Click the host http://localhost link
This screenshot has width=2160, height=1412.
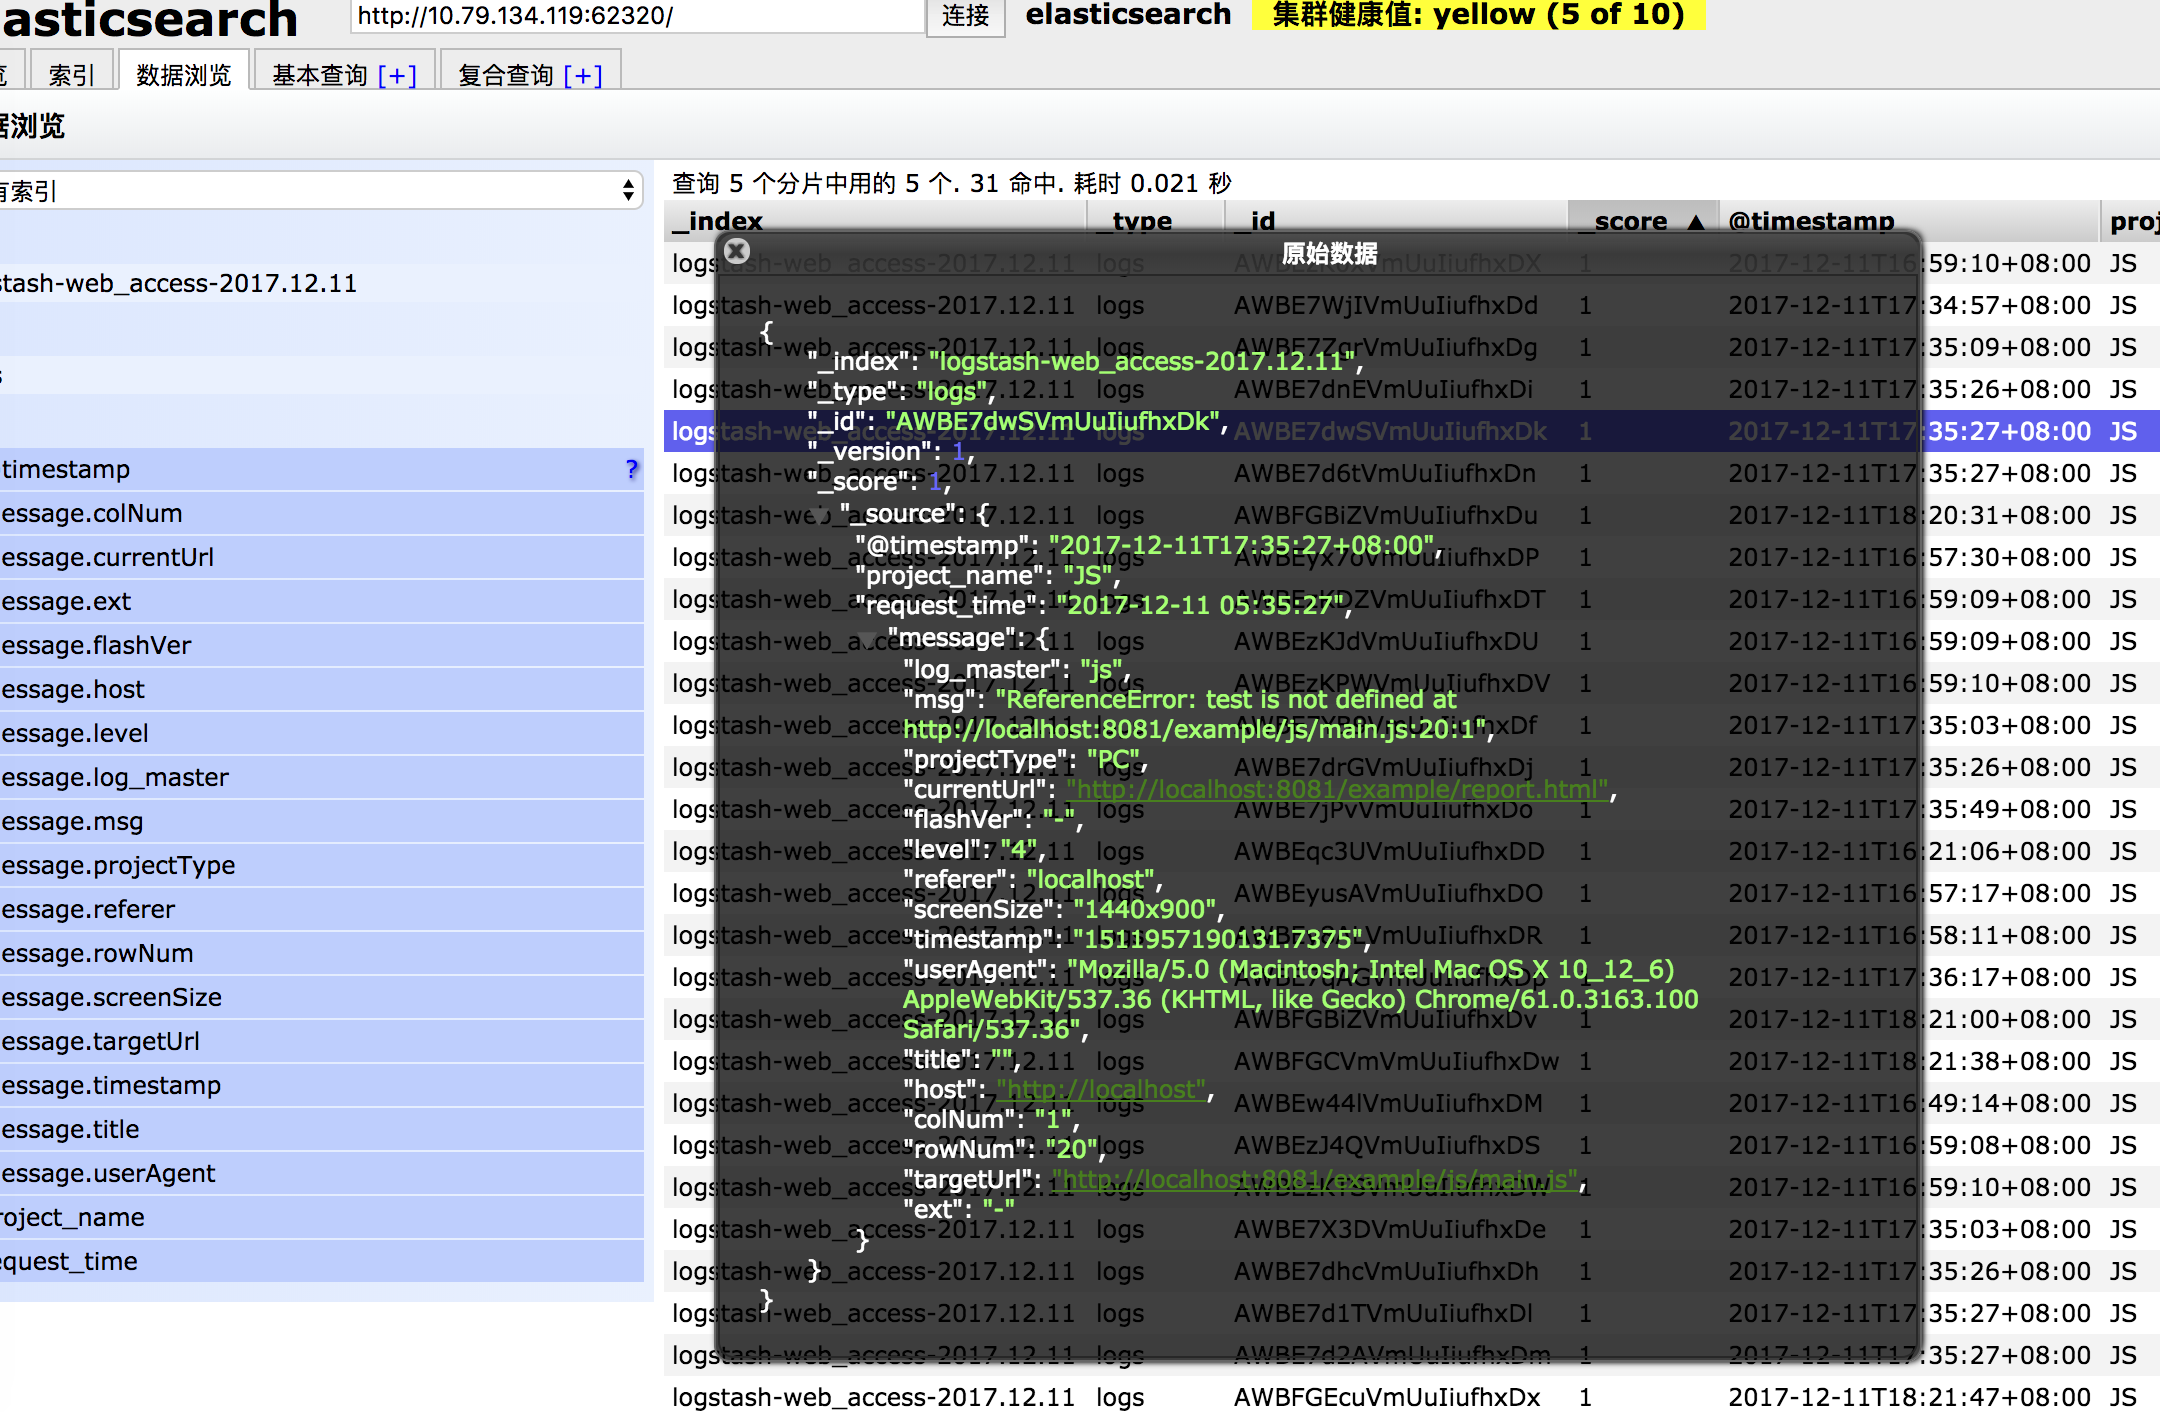[x=1102, y=1090]
